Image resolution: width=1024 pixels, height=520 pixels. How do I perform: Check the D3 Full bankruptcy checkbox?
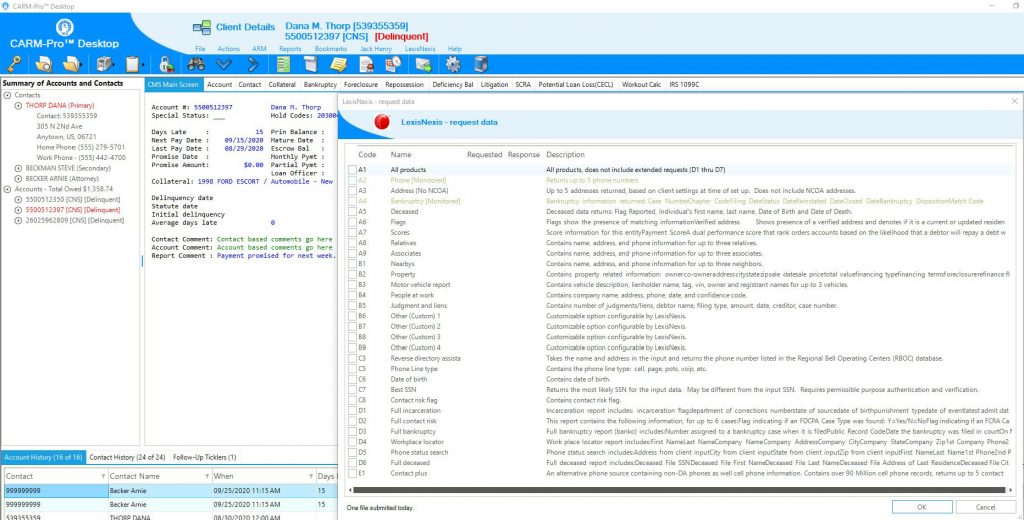pos(353,432)
